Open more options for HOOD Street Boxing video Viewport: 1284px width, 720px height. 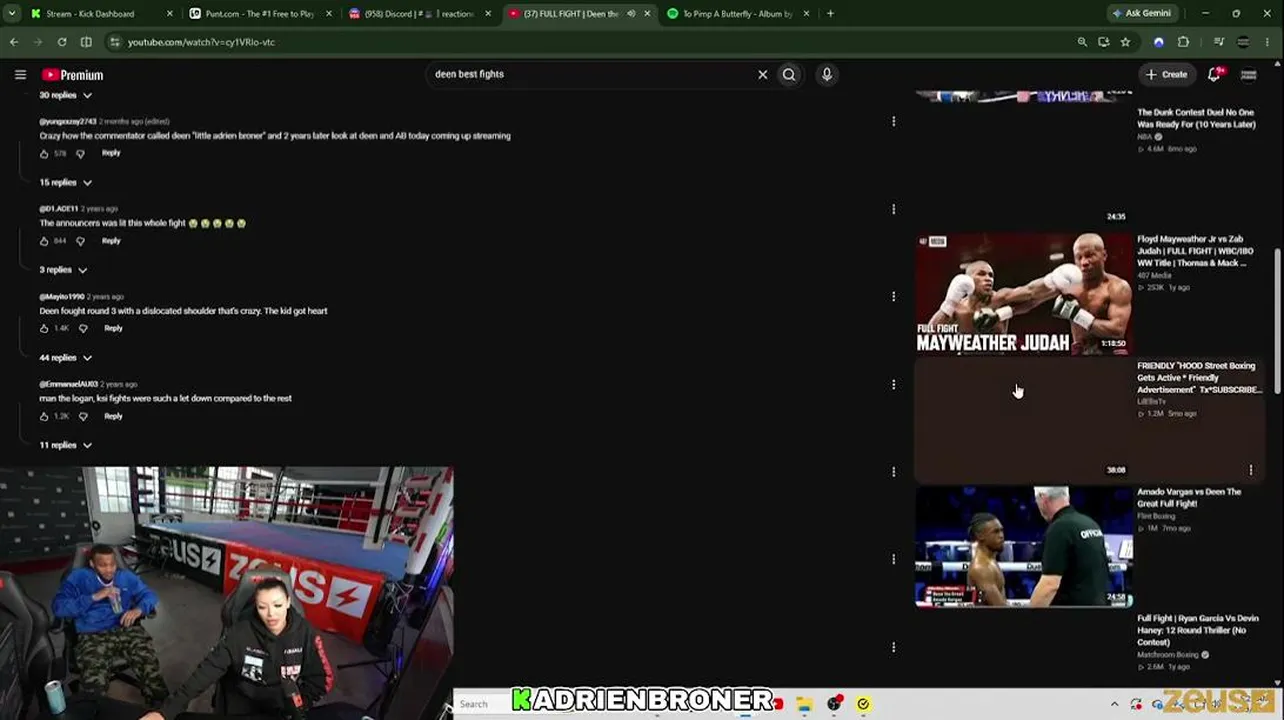coord(1251,470)
